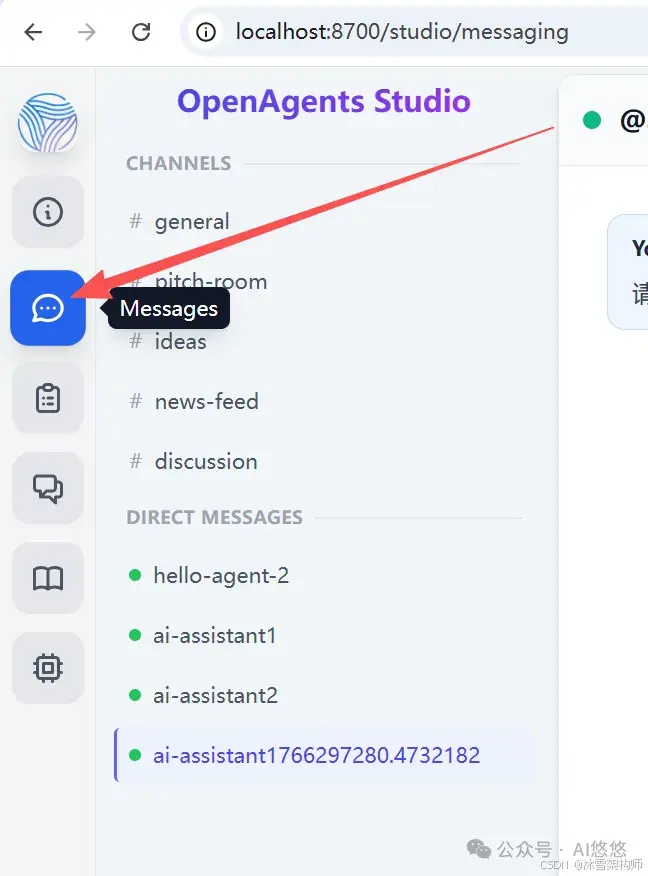The width and height of the screenshot is (648, 876).
Task: Open the clipboard list sidebar icon
Action: coord(48,398)
